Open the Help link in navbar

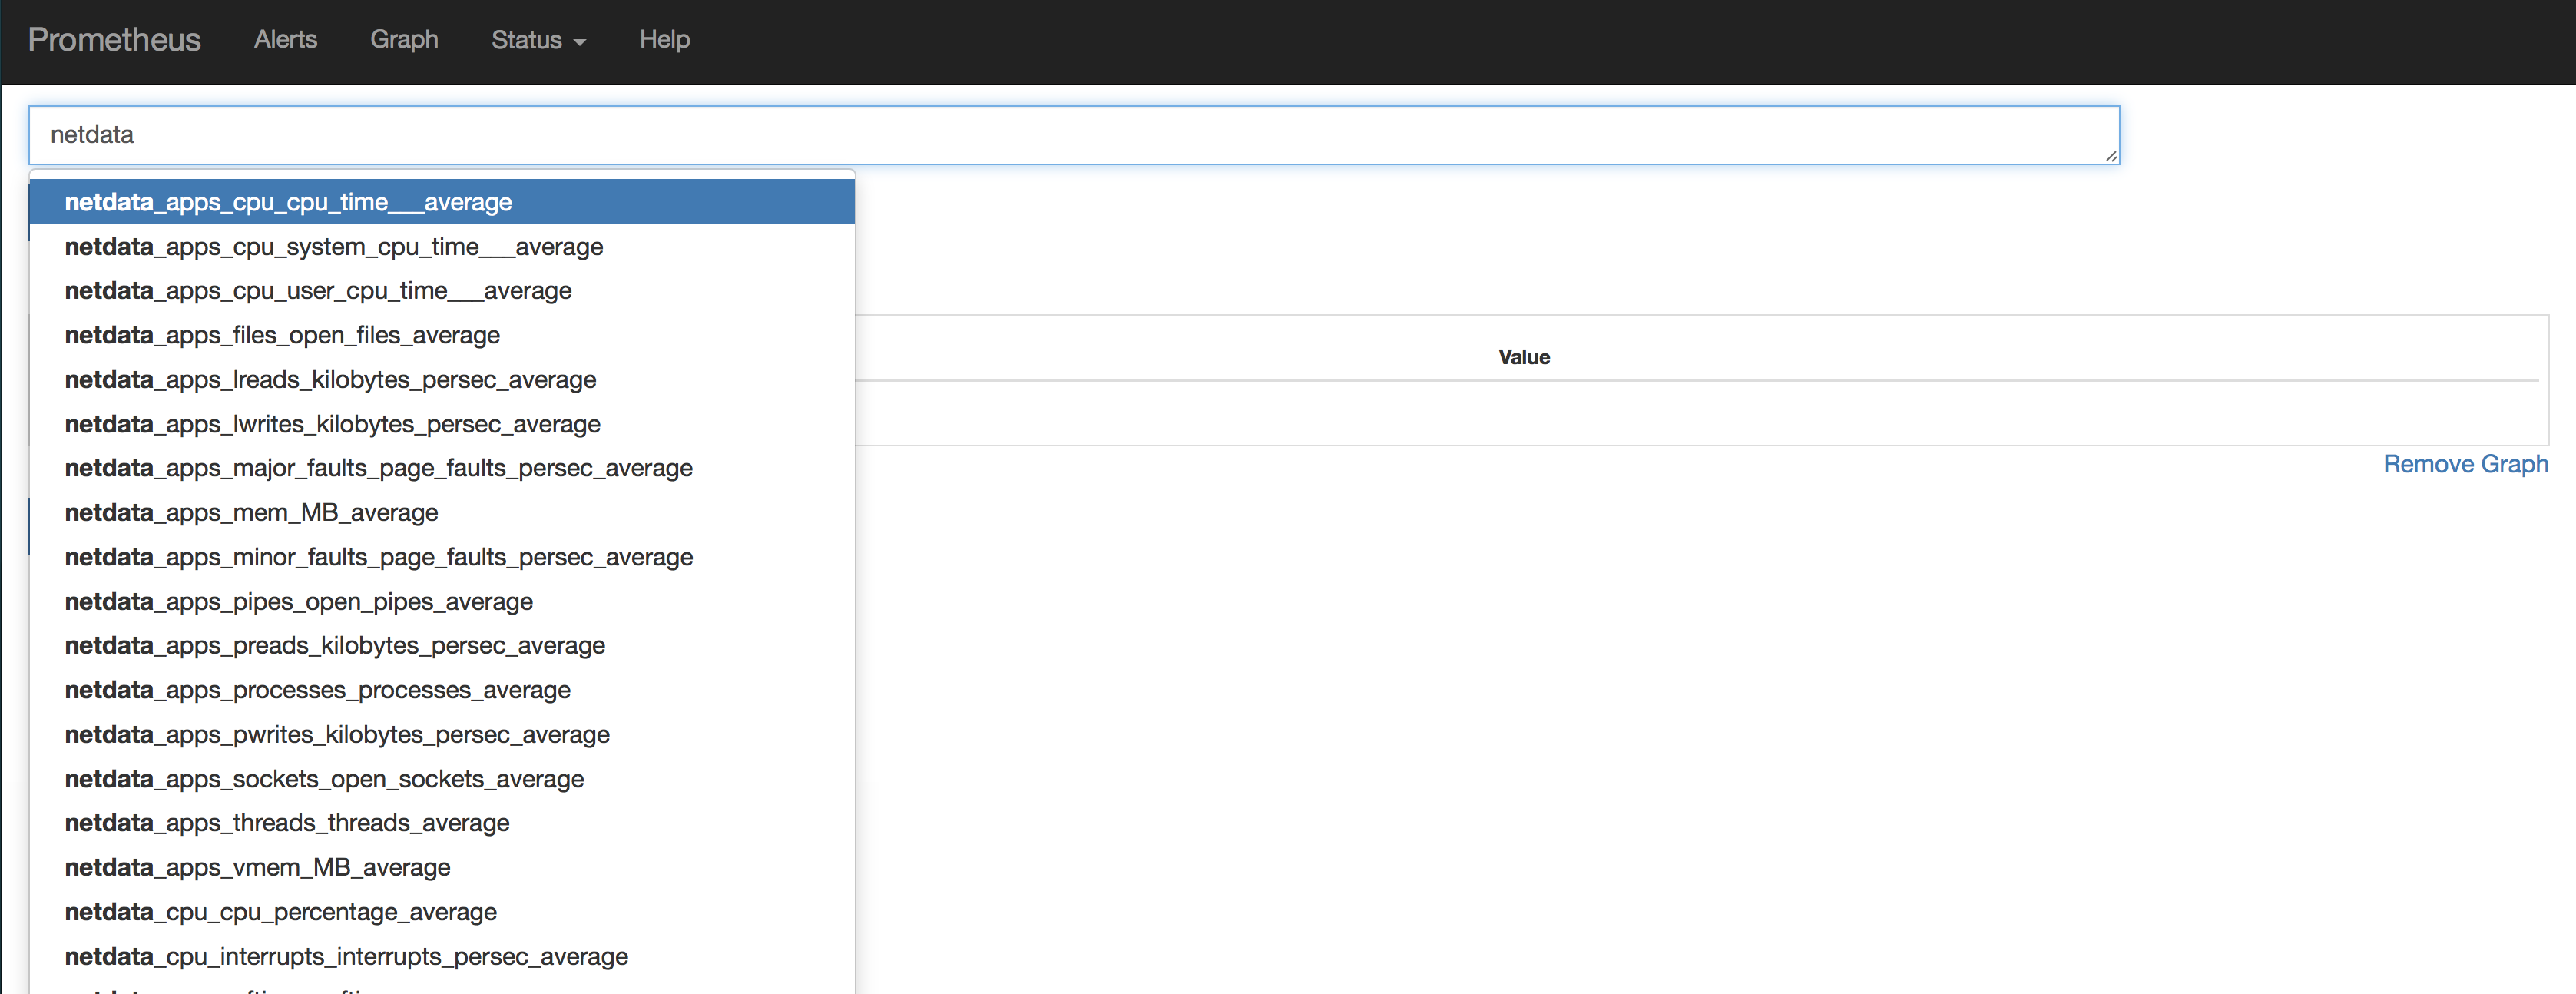[664, 40]
